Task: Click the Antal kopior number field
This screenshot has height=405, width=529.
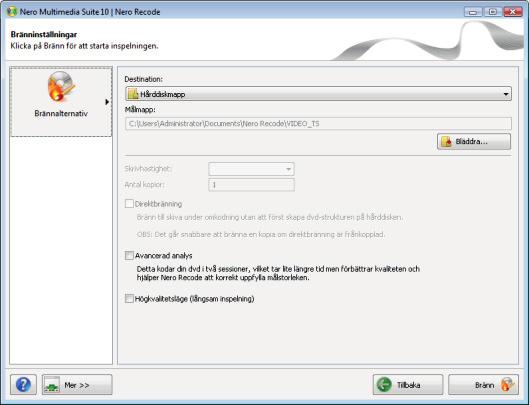Action: pyautogui.click(x=251, y=185)
